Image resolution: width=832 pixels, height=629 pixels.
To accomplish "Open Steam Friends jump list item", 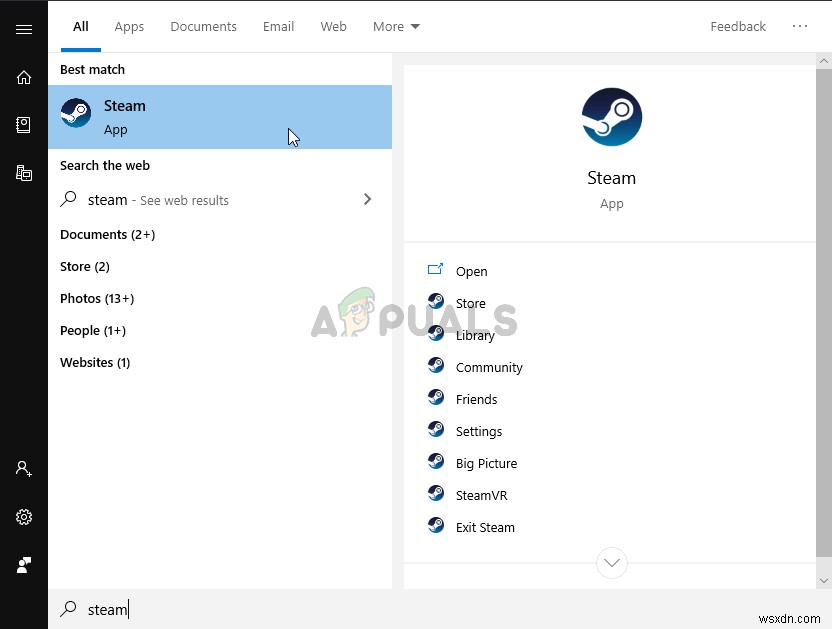I will [476, 399].
